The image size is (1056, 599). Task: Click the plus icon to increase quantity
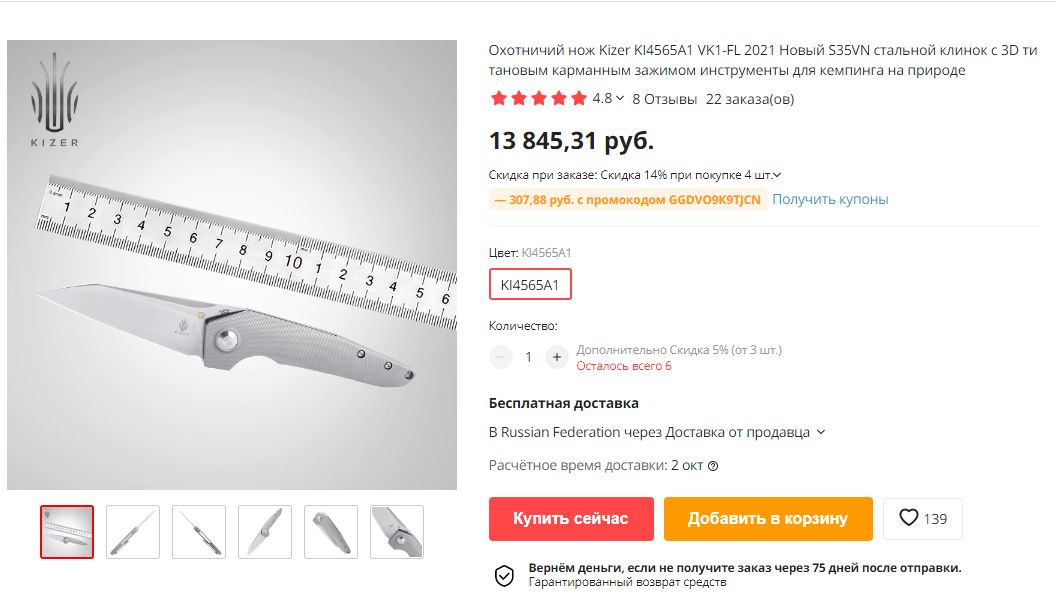pyautogui.click(x=556, y=356)
